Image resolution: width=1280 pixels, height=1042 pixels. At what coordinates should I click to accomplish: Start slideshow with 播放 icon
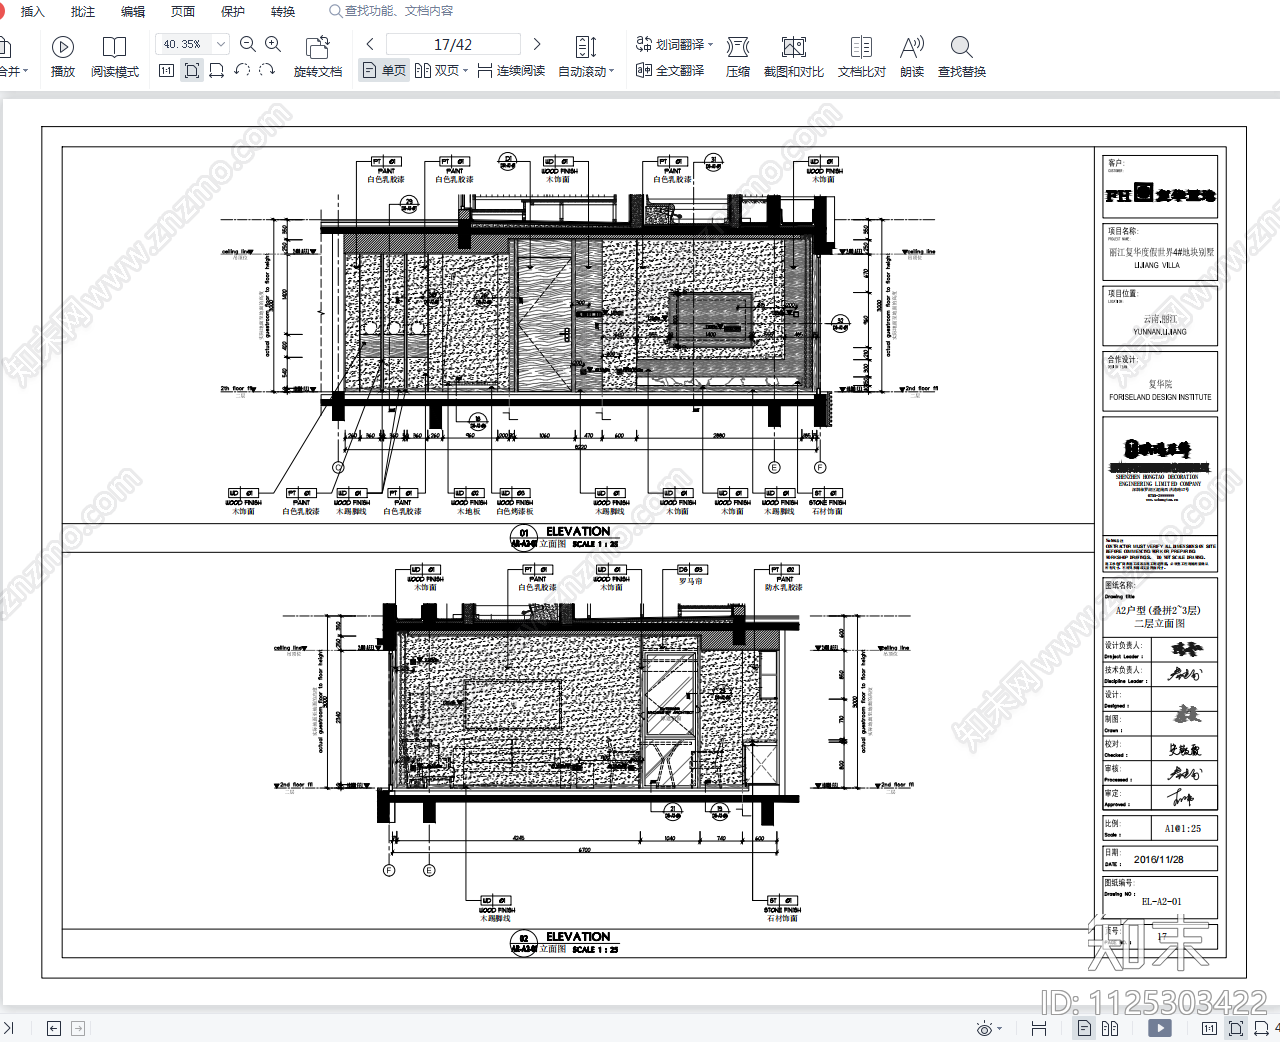pos(63,57)
